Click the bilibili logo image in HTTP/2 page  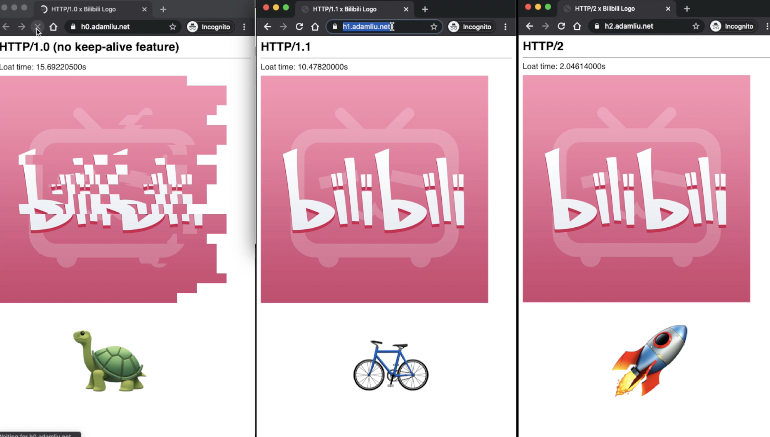pos(636,189)
